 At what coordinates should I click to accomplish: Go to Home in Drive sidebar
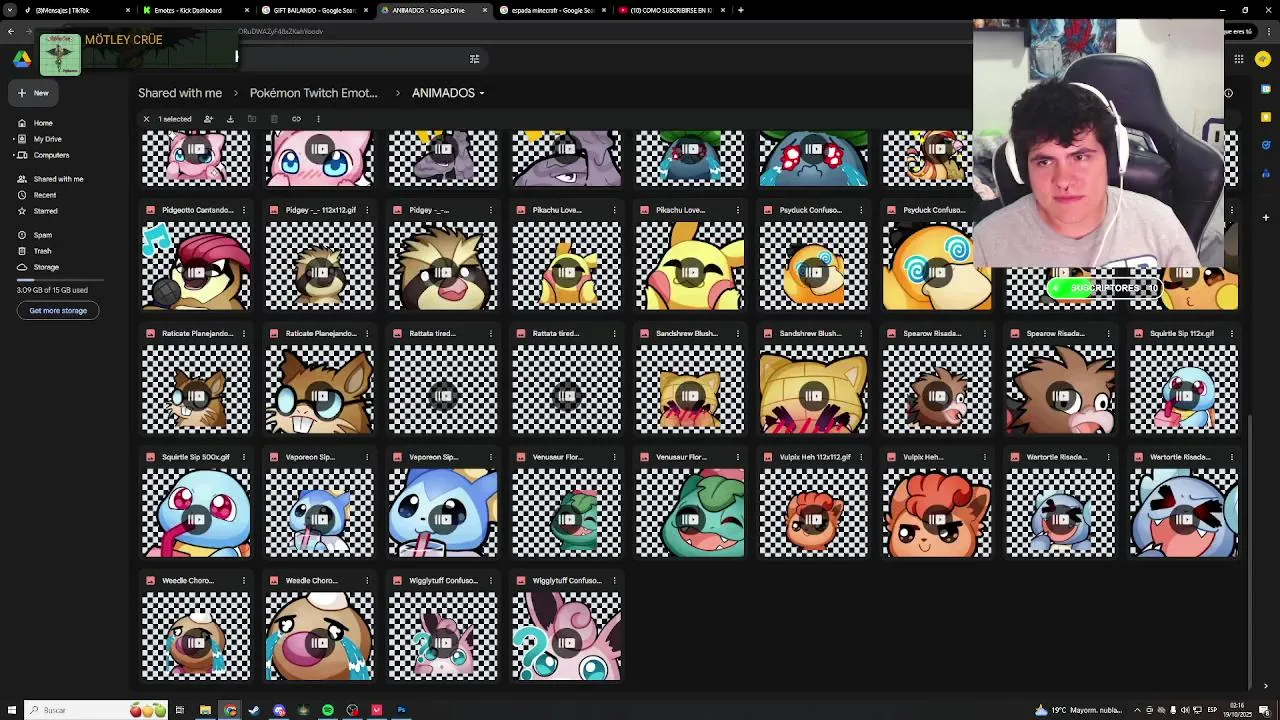click(43, 123)
